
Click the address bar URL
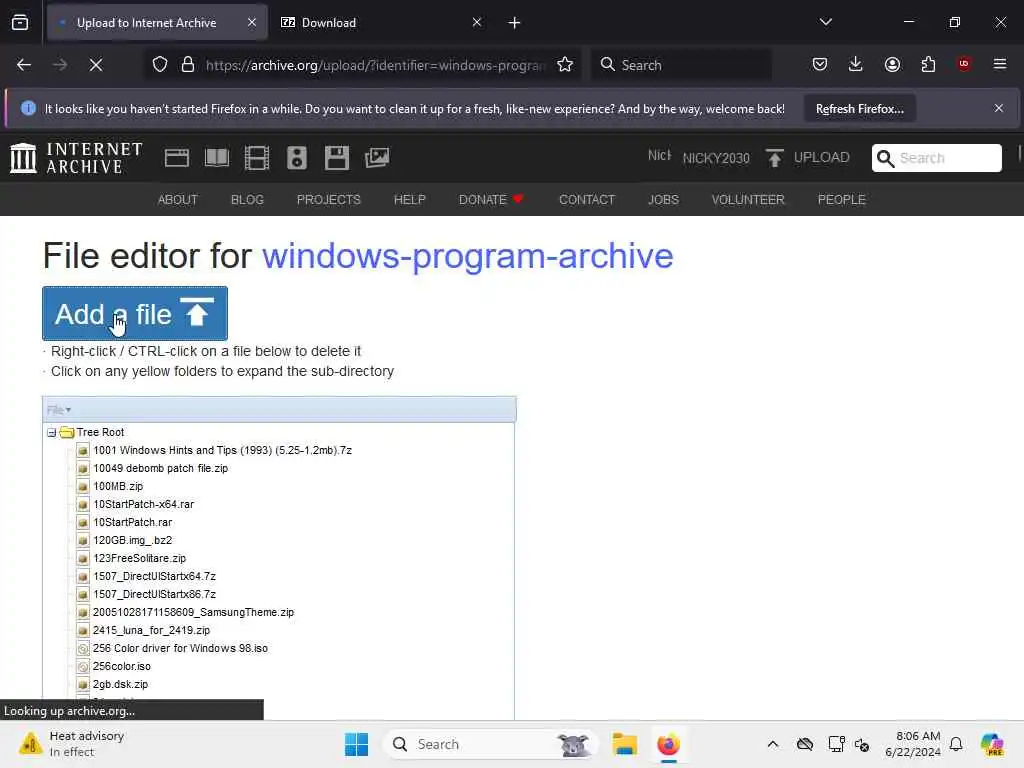(x=375, y=65)
